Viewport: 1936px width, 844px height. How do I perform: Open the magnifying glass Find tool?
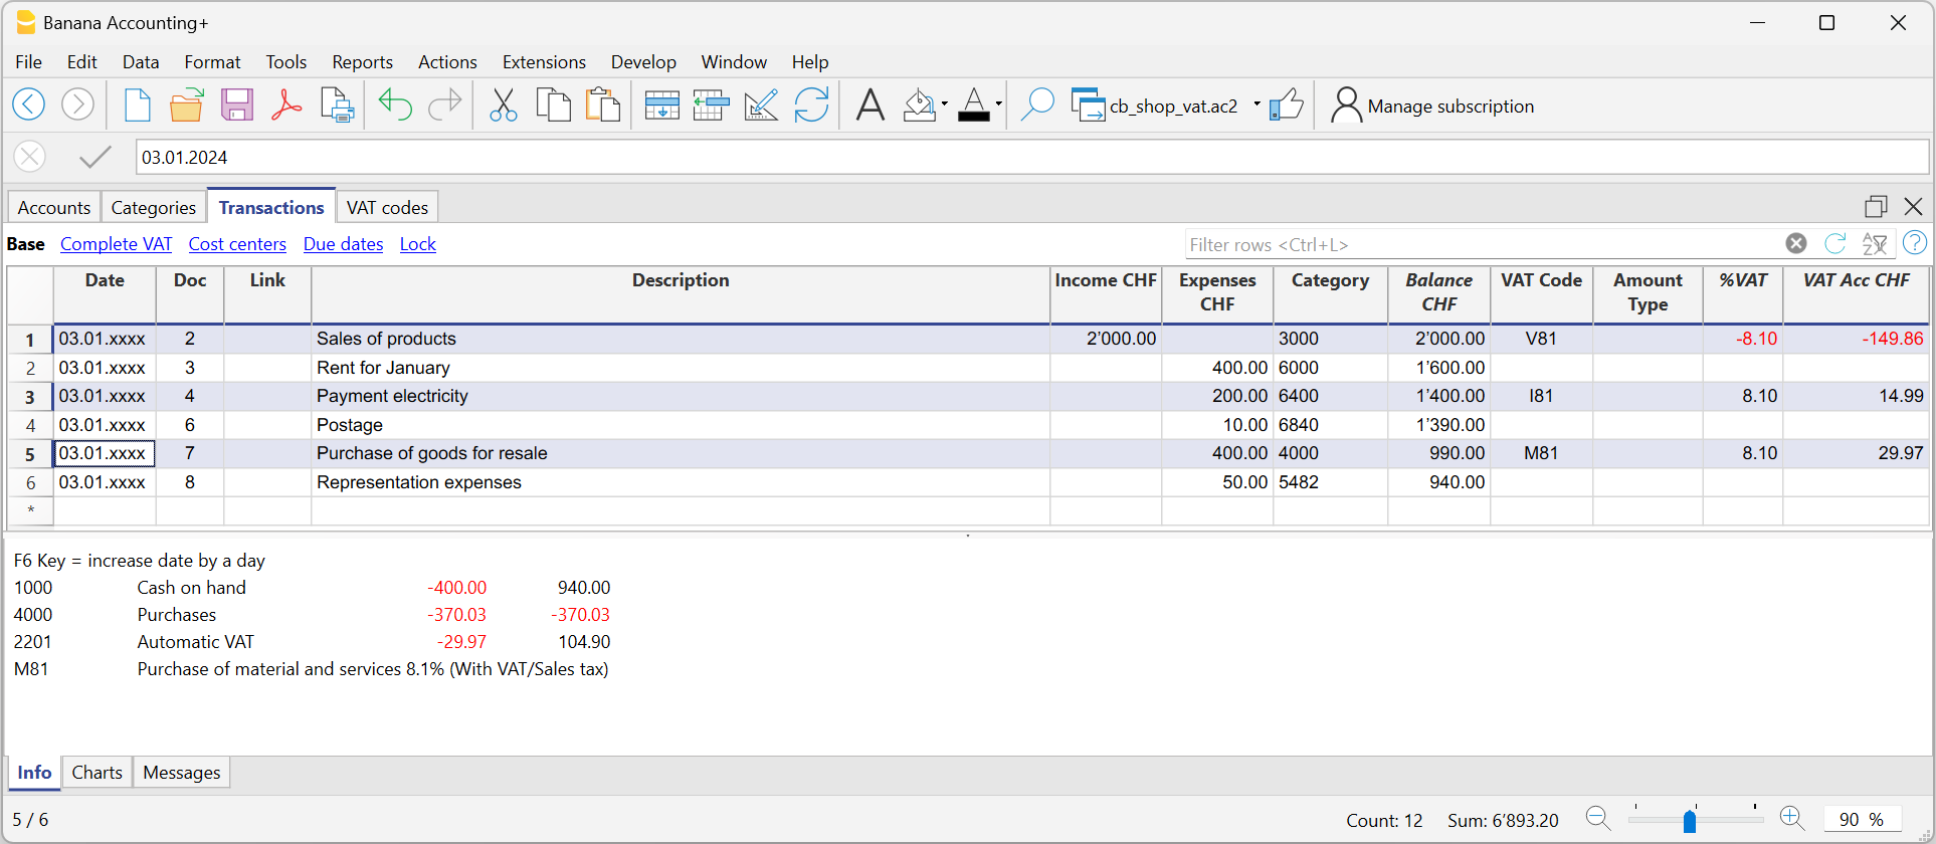pos(1037,105)
